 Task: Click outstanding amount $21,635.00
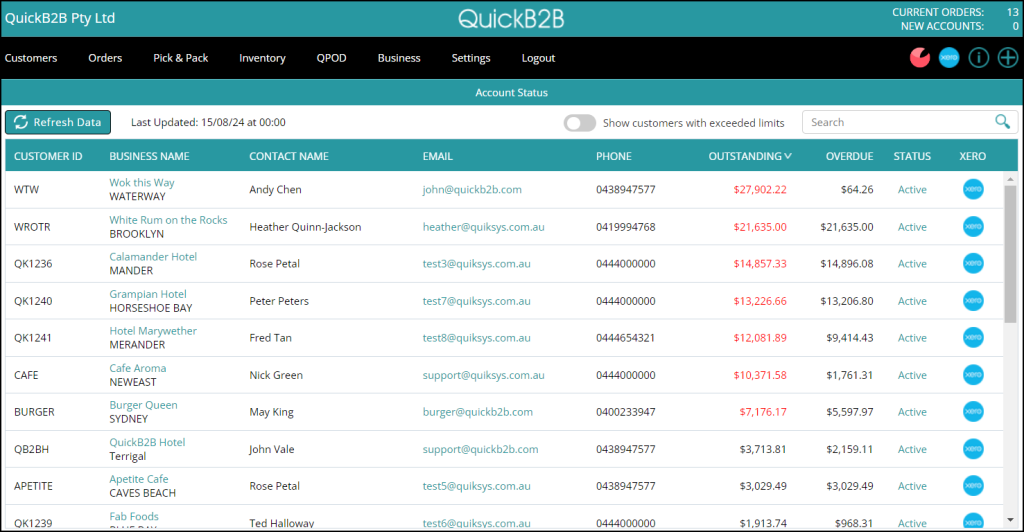pyautogui.click(x=760, y=227)
